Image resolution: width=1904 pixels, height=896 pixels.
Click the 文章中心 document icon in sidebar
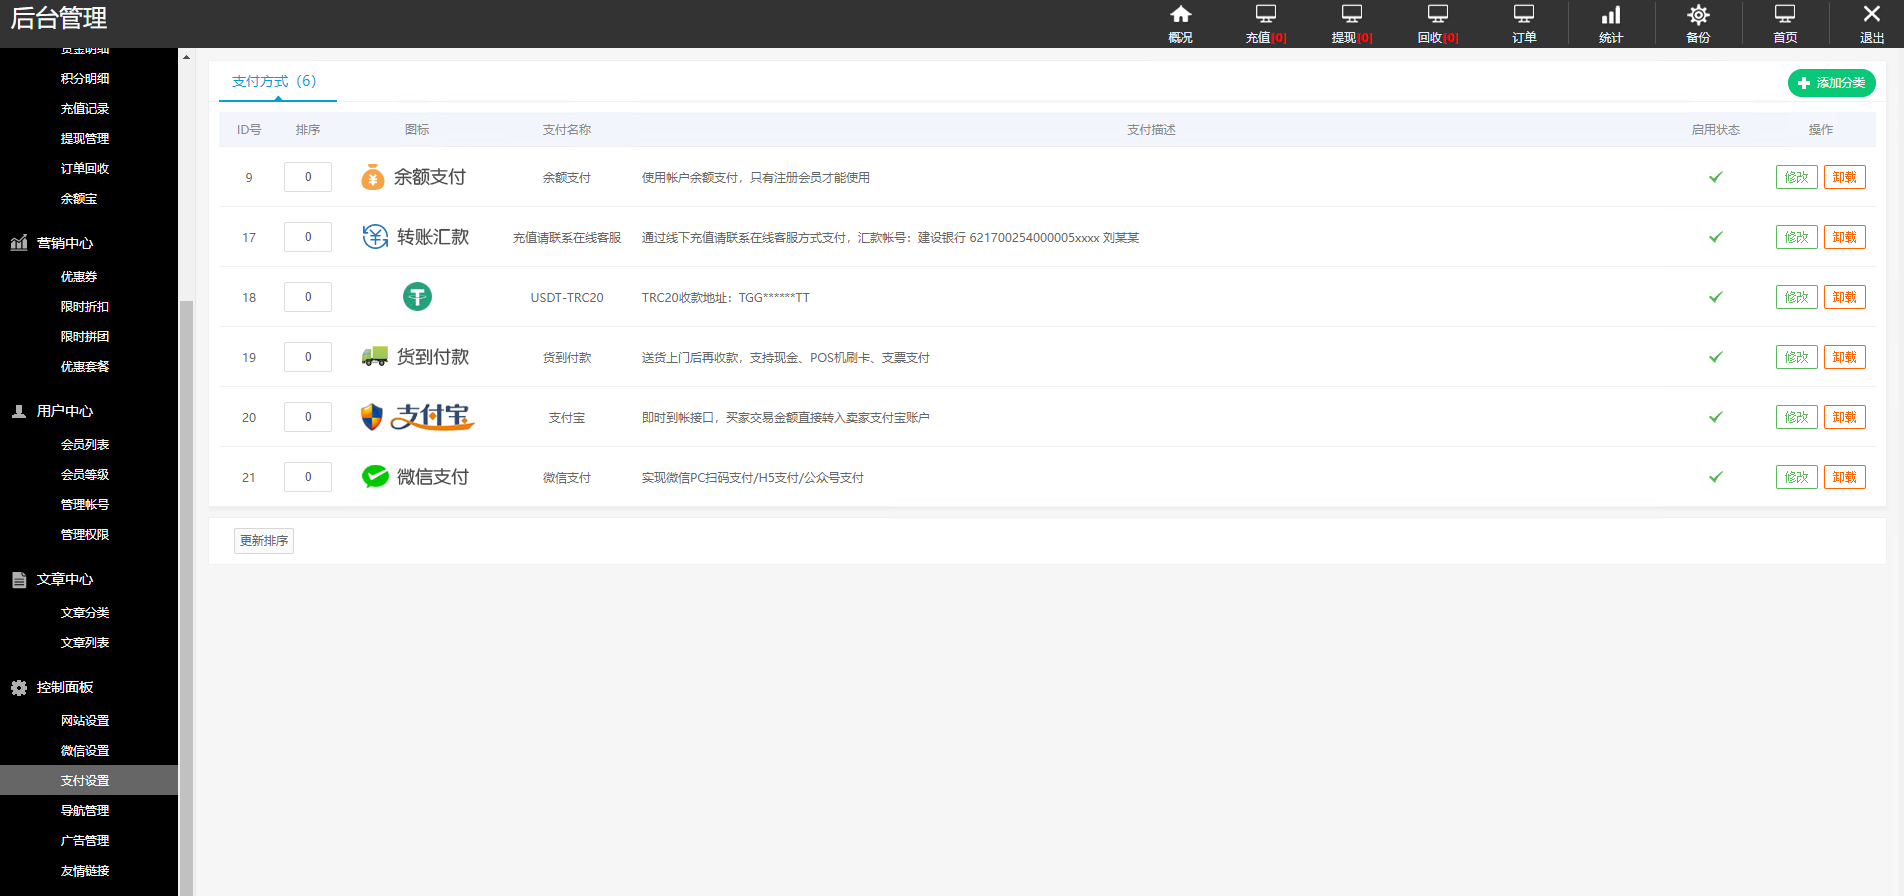[x=19, y=579]
